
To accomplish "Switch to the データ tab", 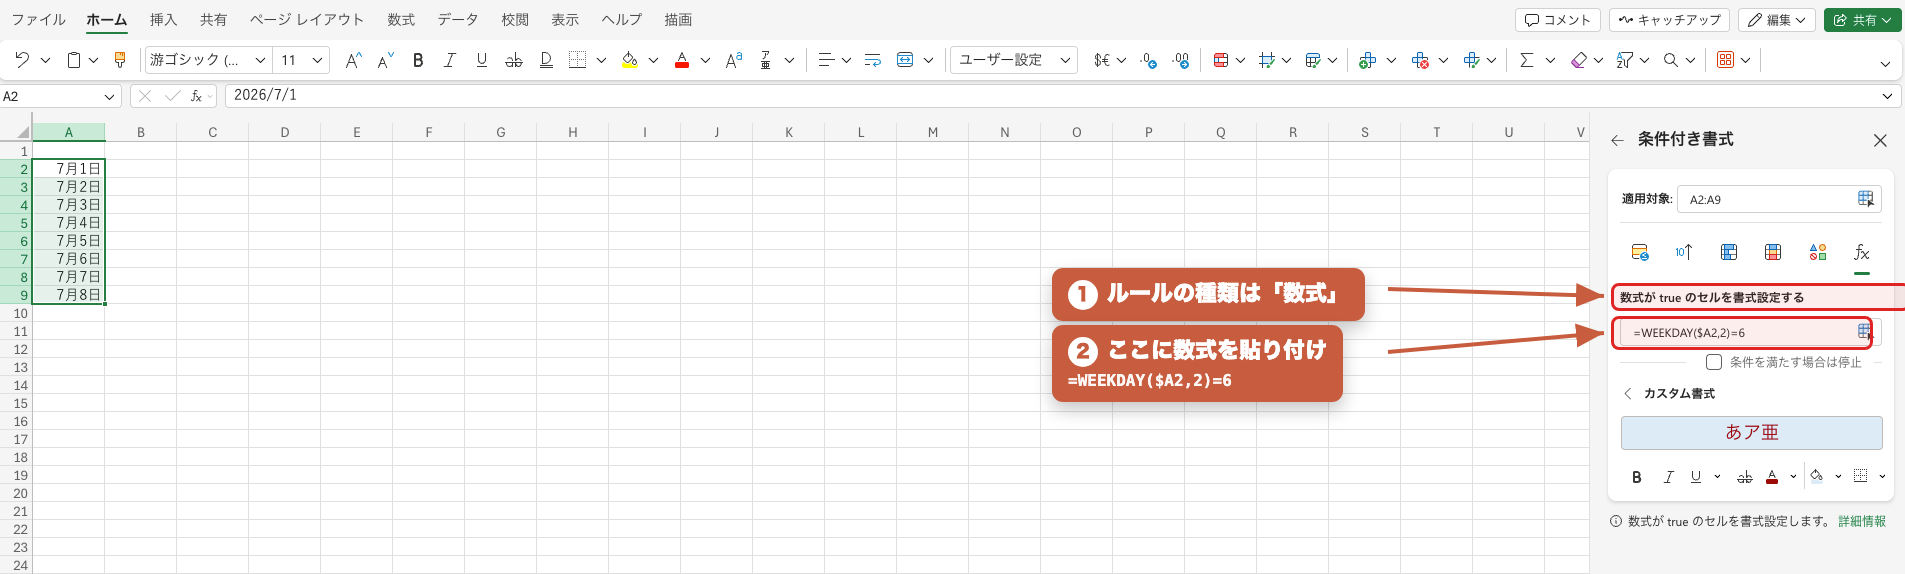I will (x=458, y=20).
